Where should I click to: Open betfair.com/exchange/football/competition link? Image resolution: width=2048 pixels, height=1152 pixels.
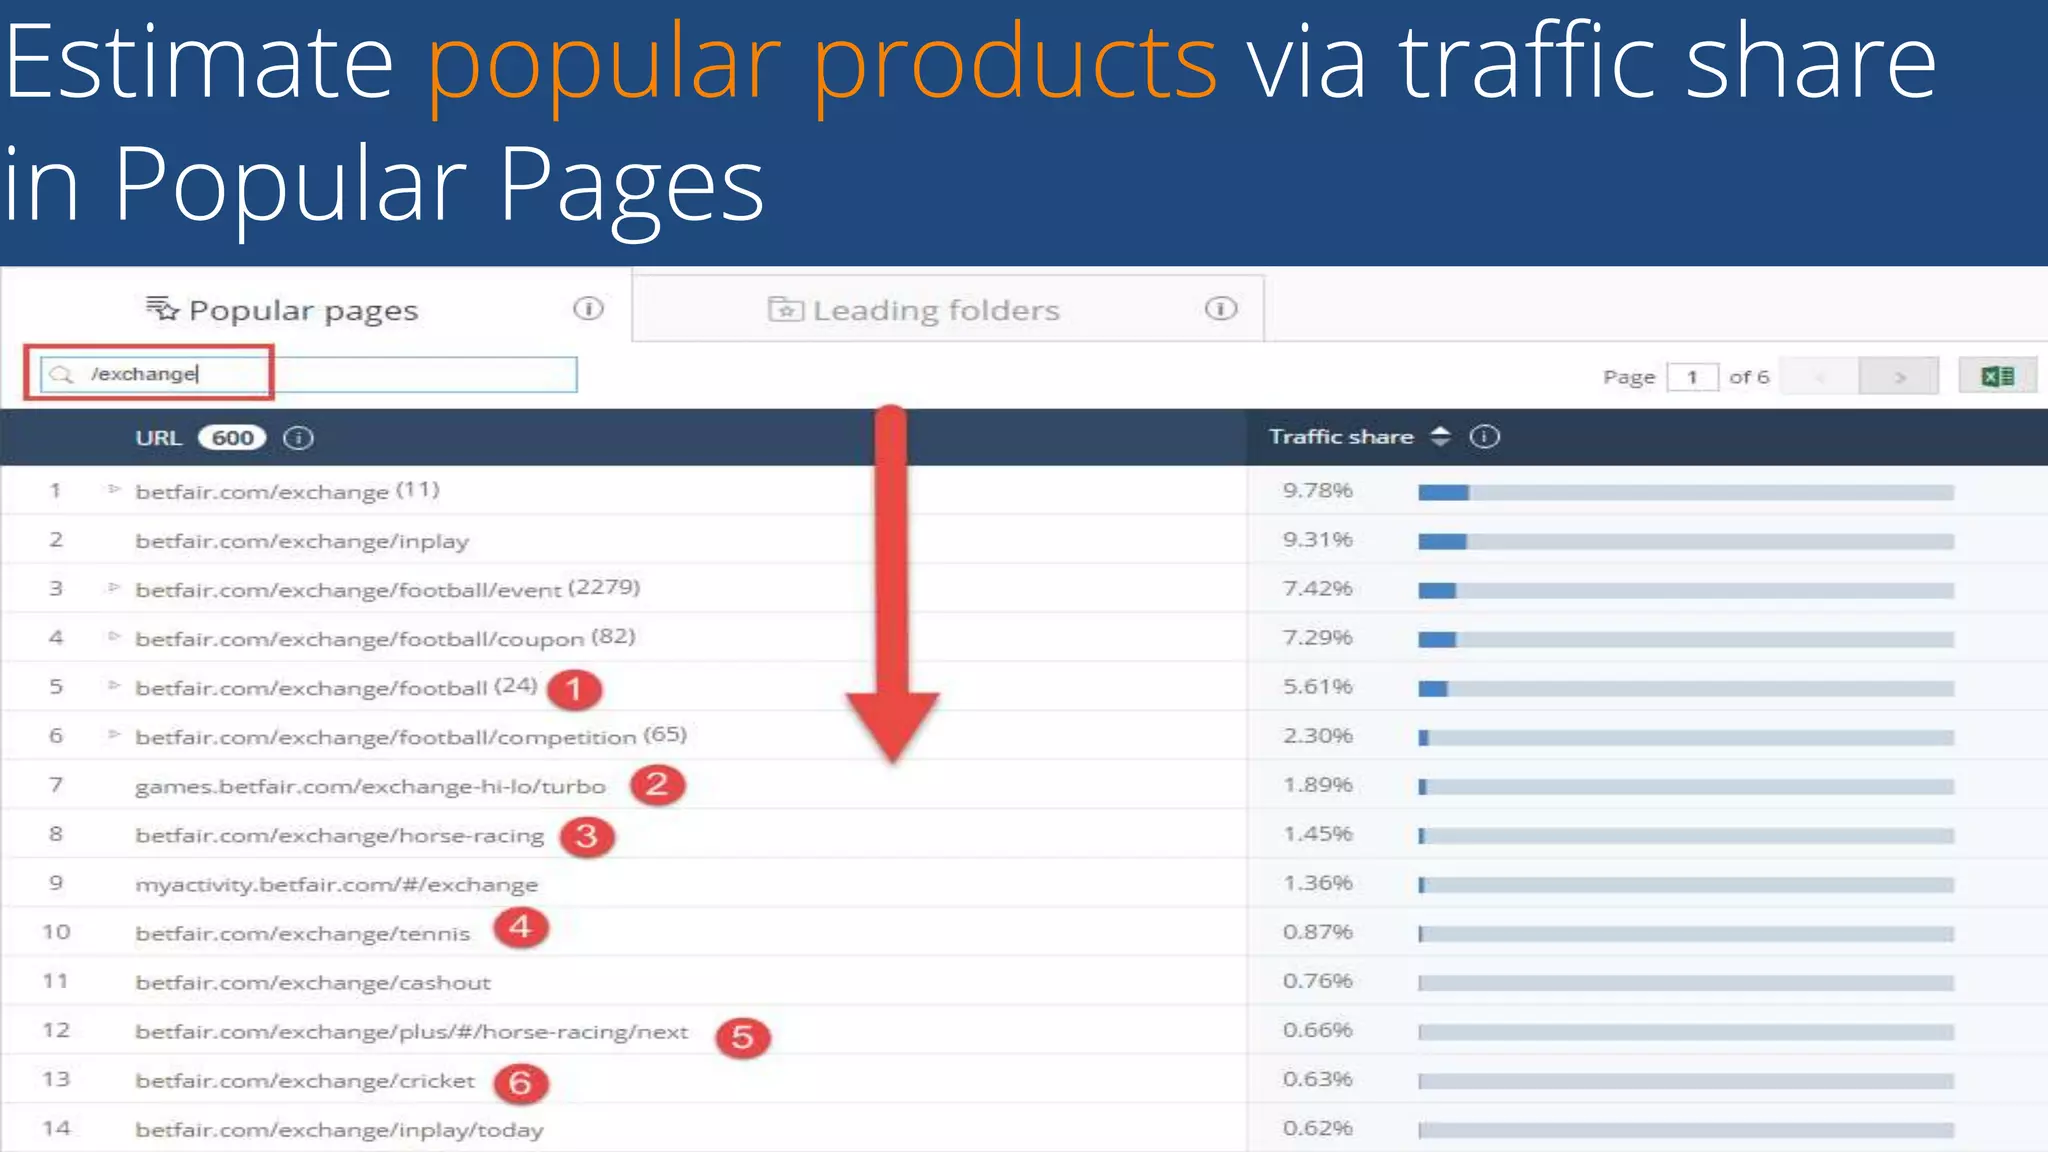pyautogui.click(x=385, y=737)
